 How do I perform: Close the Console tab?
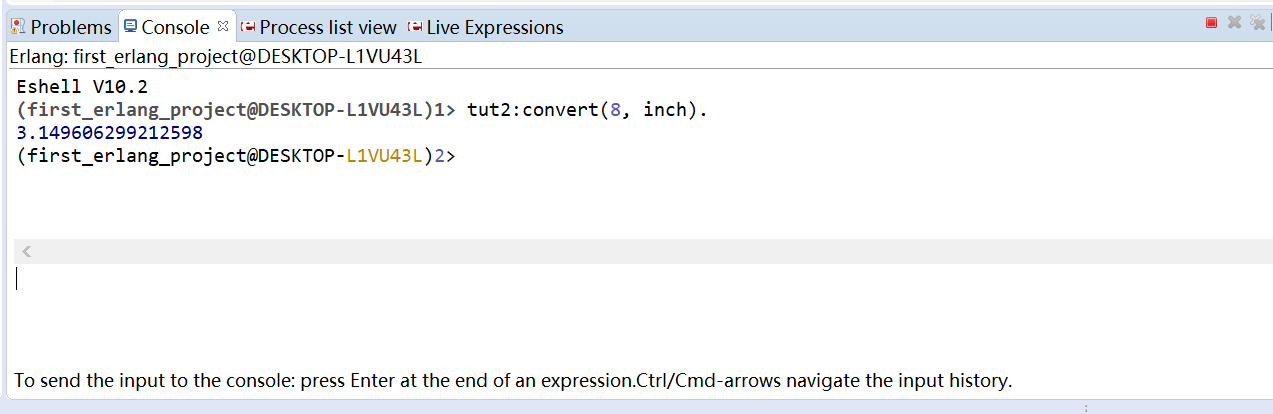[223, 26]
